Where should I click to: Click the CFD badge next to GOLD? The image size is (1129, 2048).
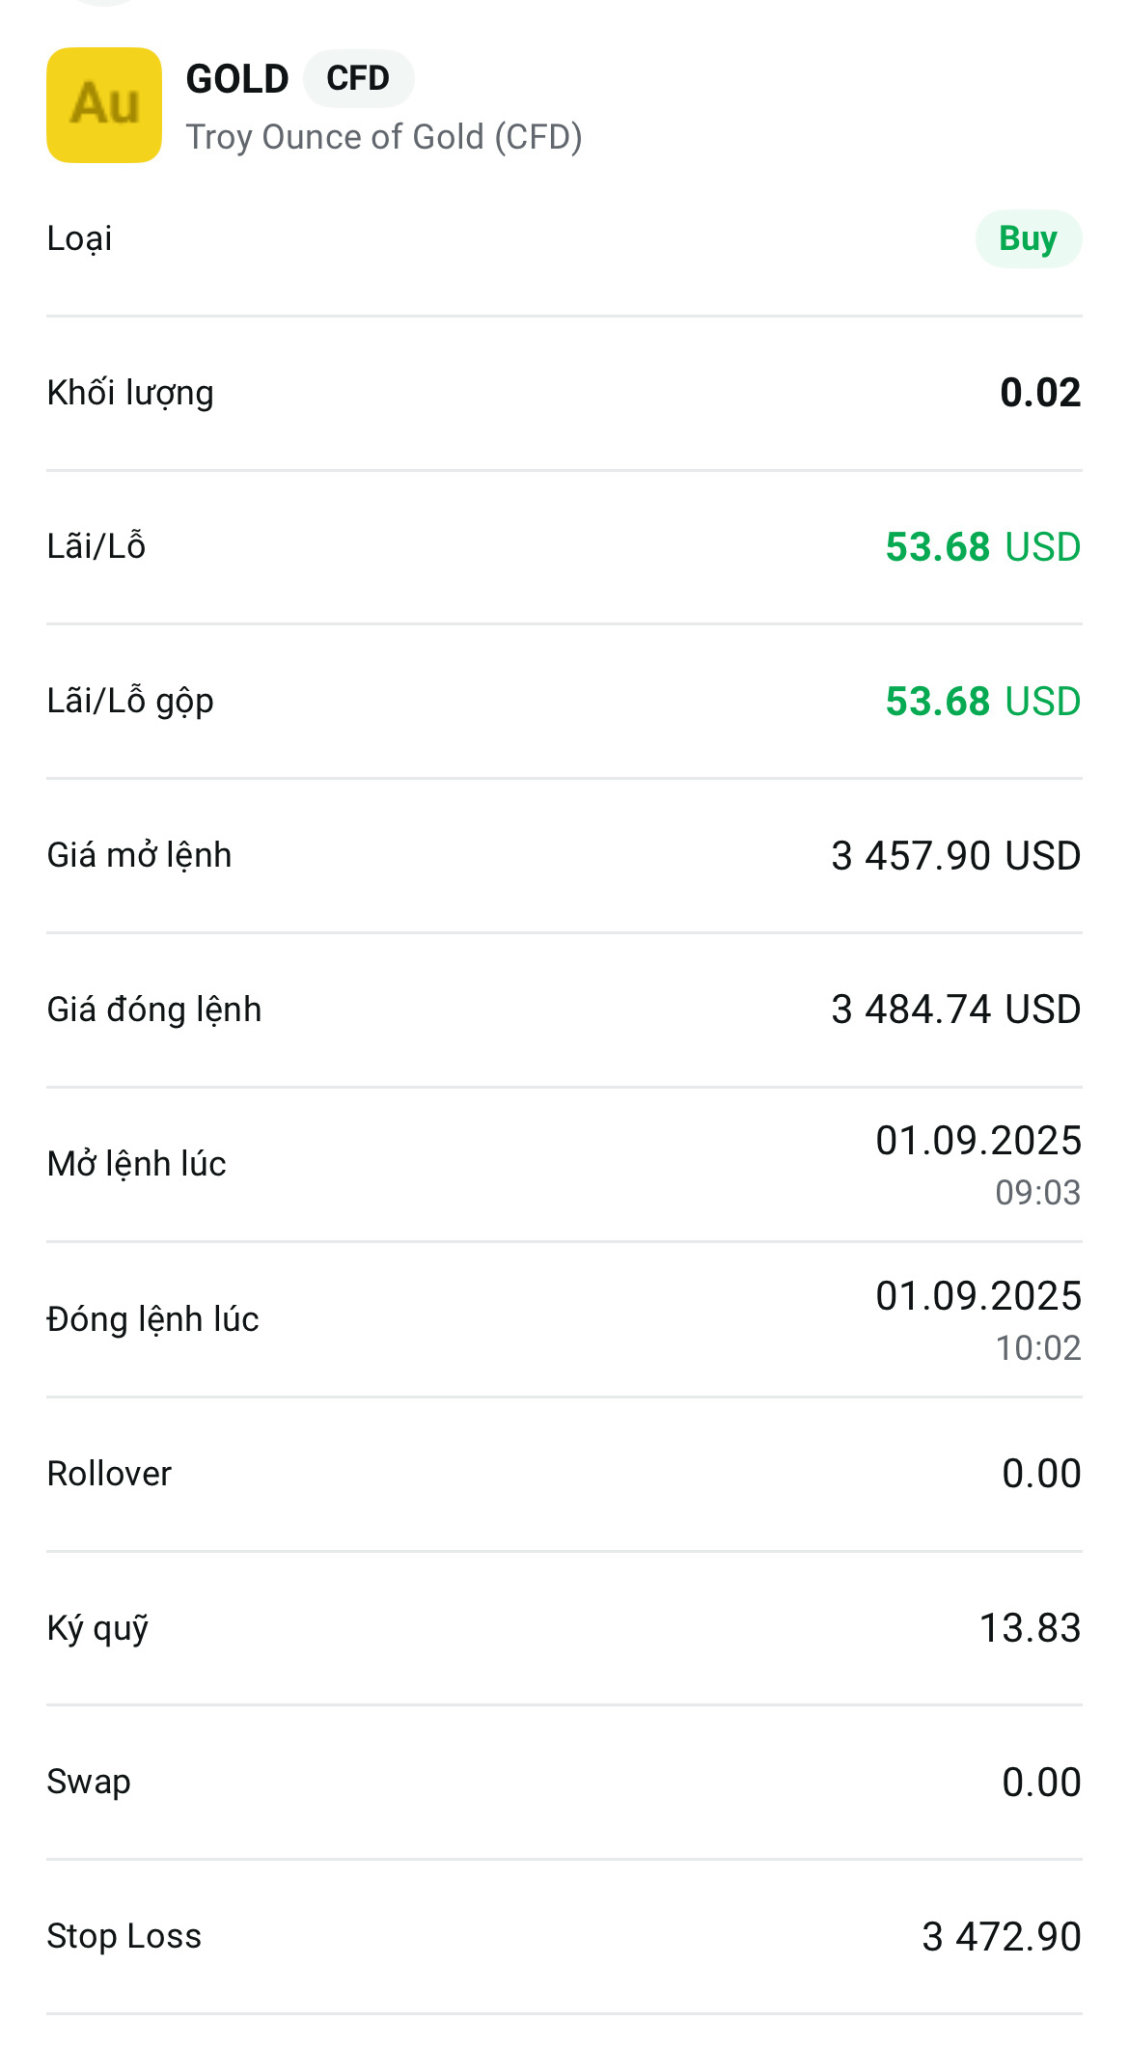pyautogui.click(x=357, y=78)
